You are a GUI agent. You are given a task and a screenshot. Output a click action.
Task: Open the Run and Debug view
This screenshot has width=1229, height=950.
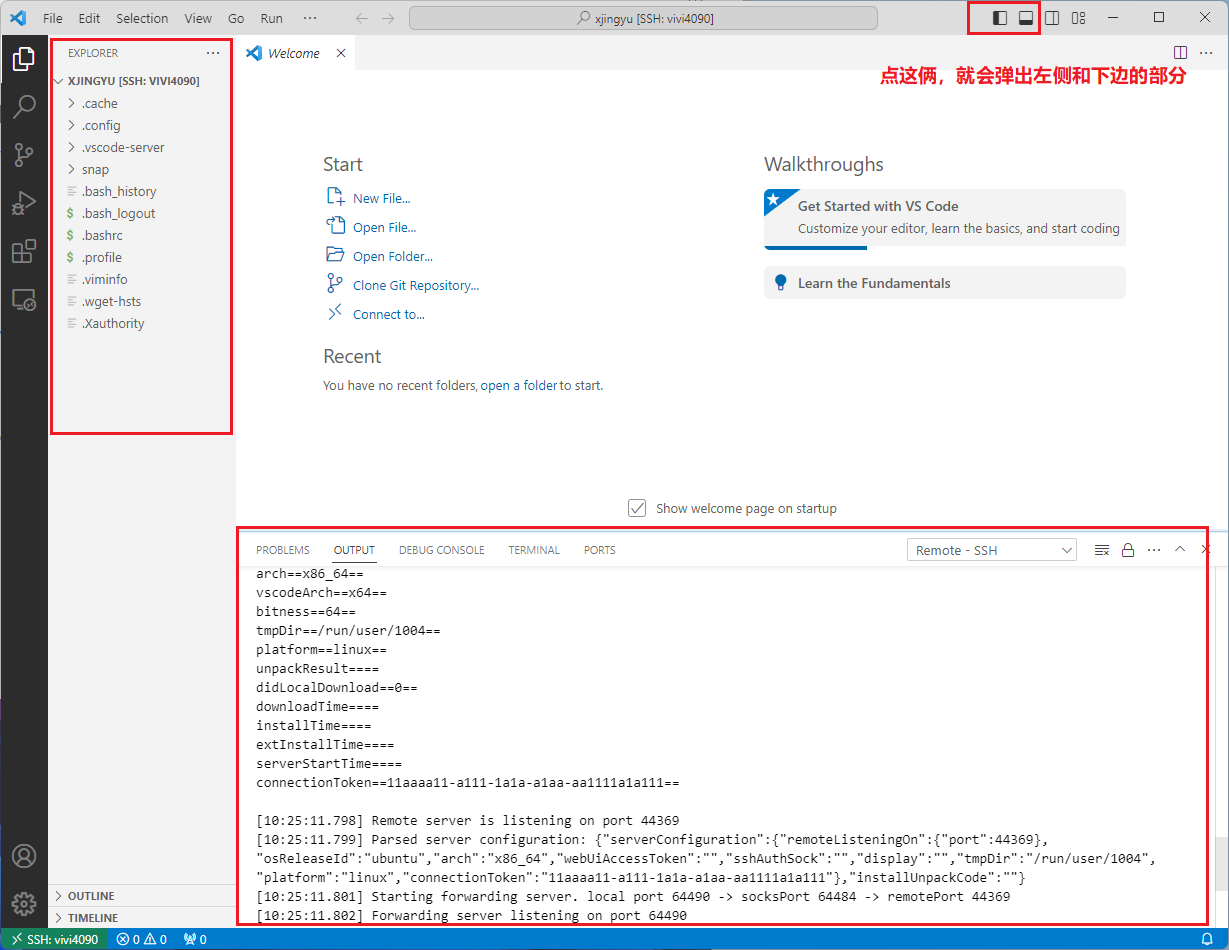point(24,203)
